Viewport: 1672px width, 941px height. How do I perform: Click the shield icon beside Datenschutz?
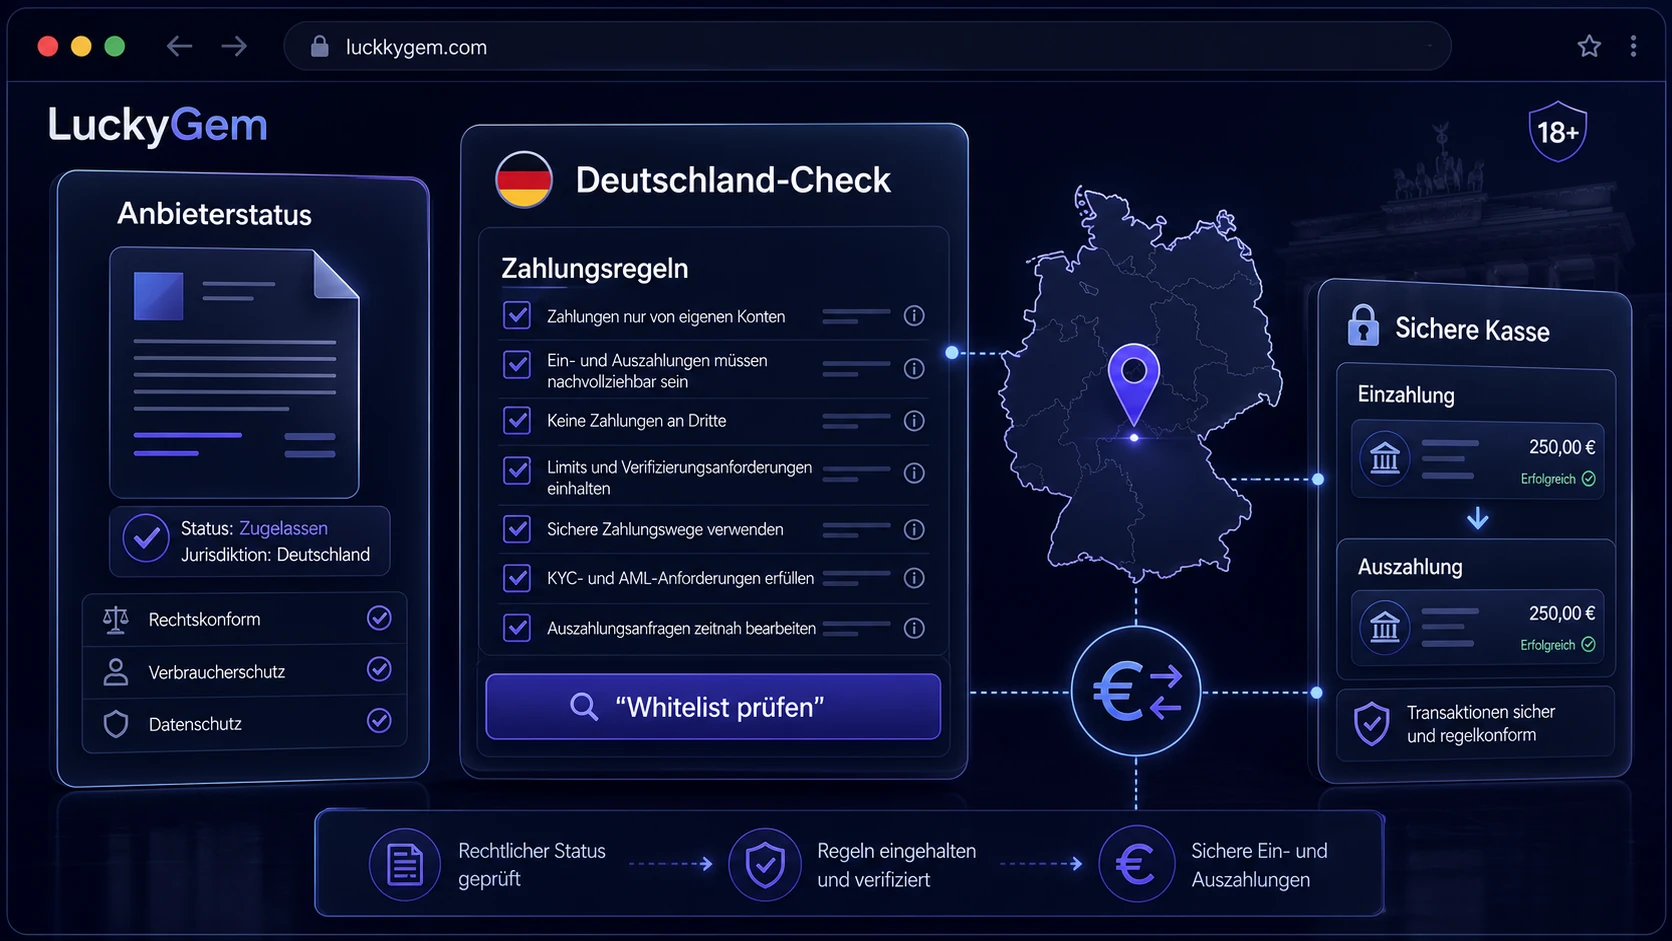click(116, 723)
